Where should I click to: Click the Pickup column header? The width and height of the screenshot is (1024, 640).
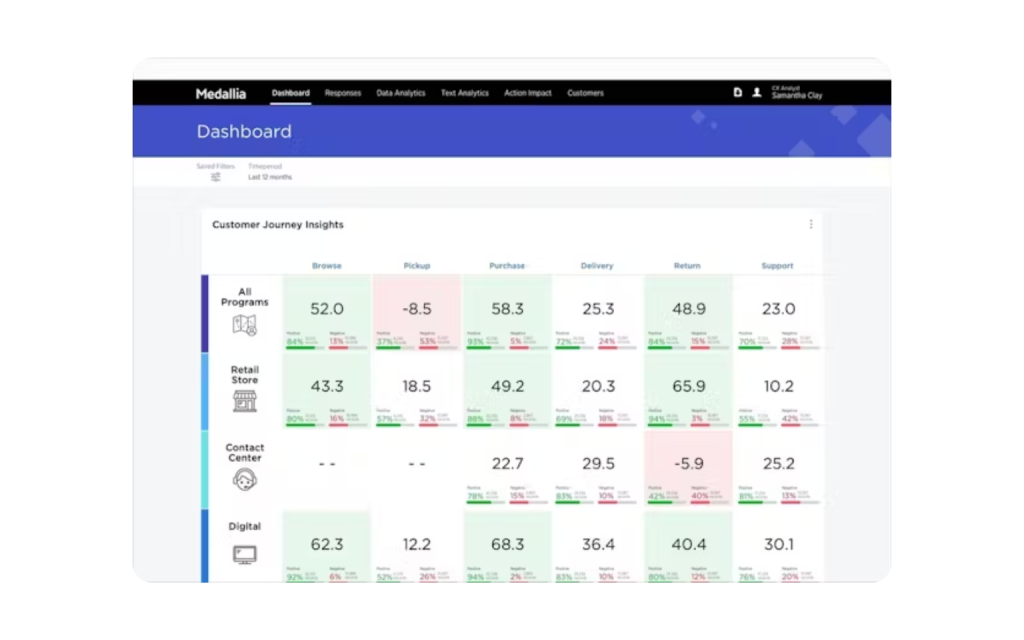(417, 266)
